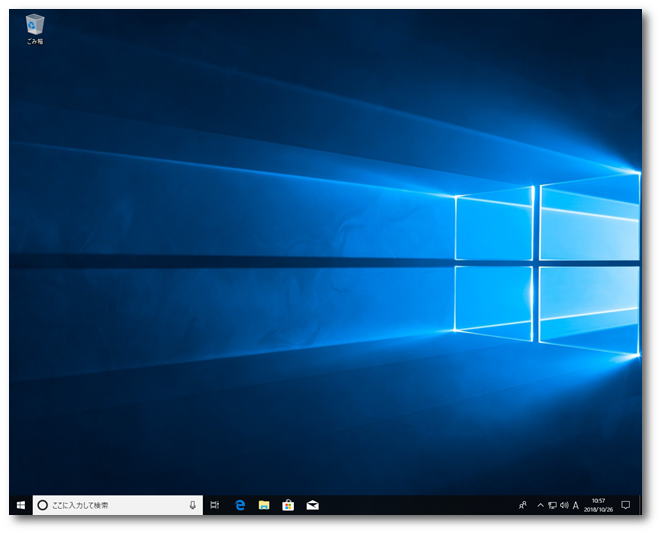Screen dimensions: 661x534
Task: Open File Explorer from the taskbar
Action: (x=264, y=505)
